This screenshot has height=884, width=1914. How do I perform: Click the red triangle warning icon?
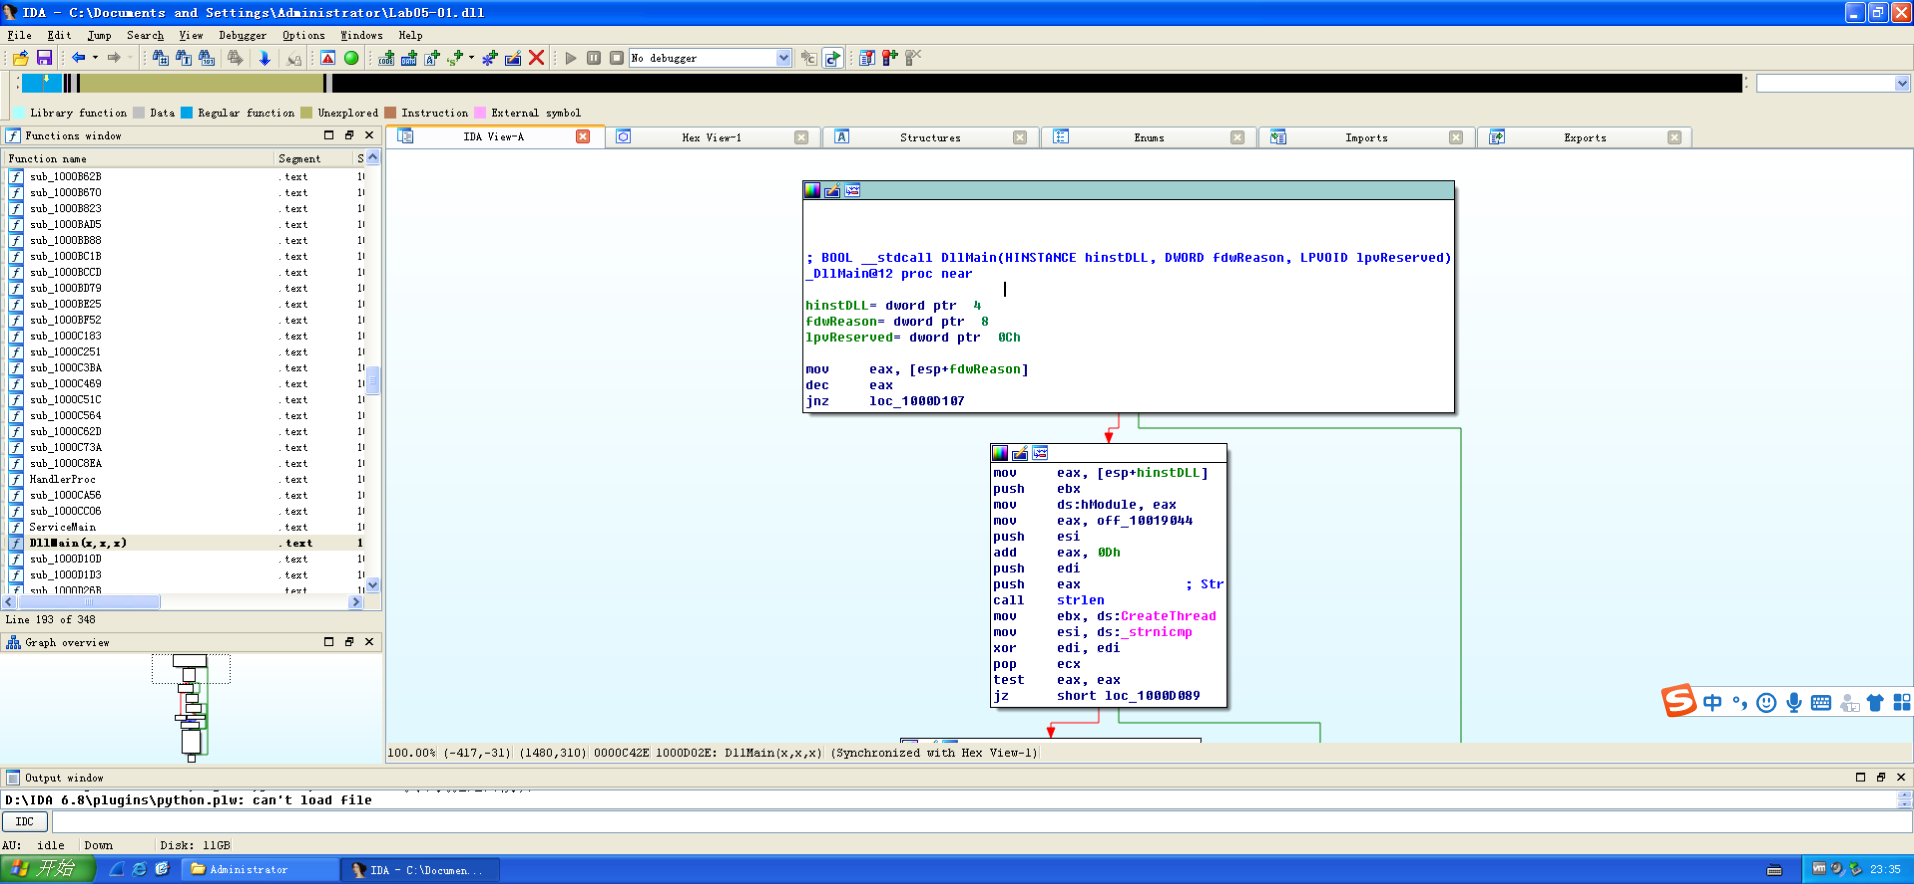click(328, 58)
